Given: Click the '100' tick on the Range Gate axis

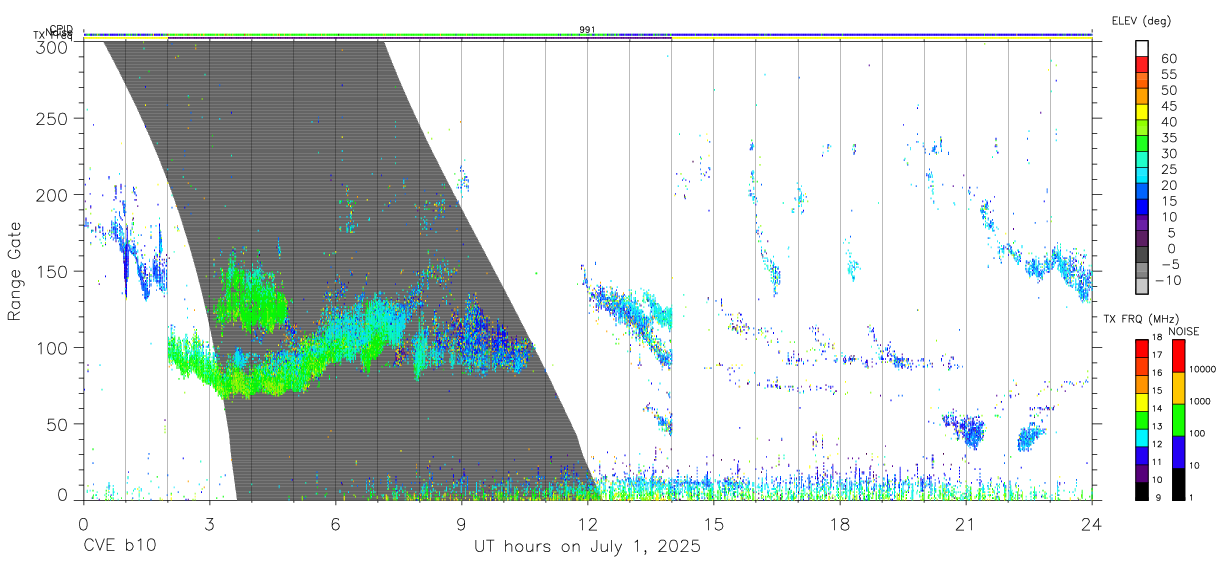Looking at the screenshot, I should click(52, 348).
